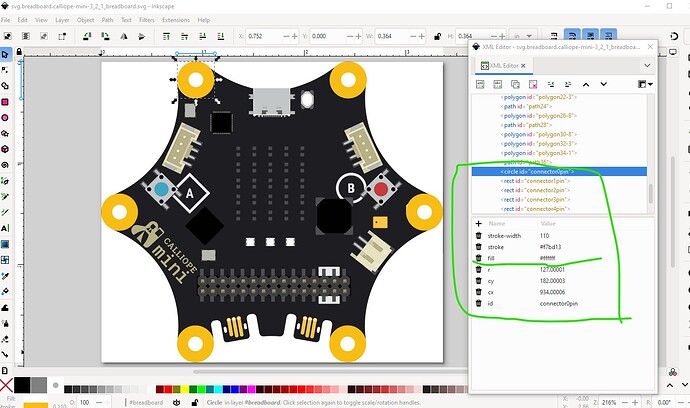Delete node icon in XML Editor
This screenshot has width=690, height=408.
pos(533,84)
